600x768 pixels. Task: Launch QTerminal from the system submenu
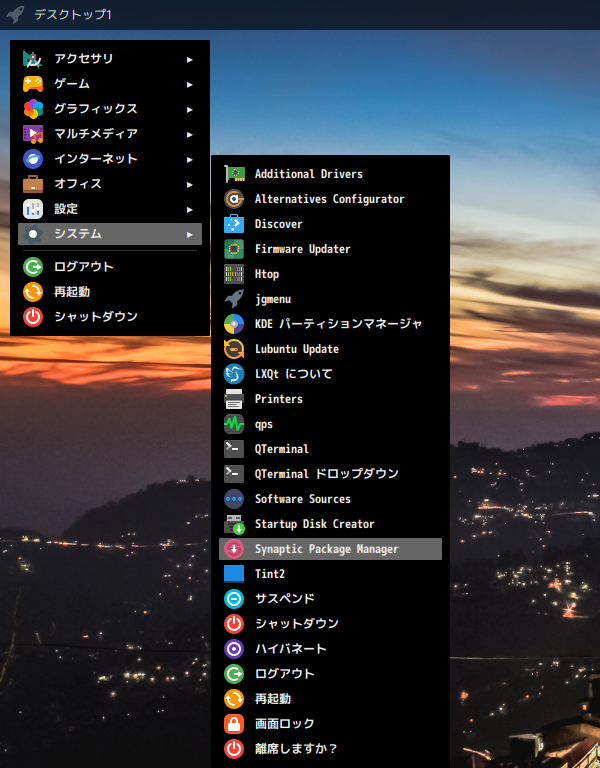click(330, 449)
